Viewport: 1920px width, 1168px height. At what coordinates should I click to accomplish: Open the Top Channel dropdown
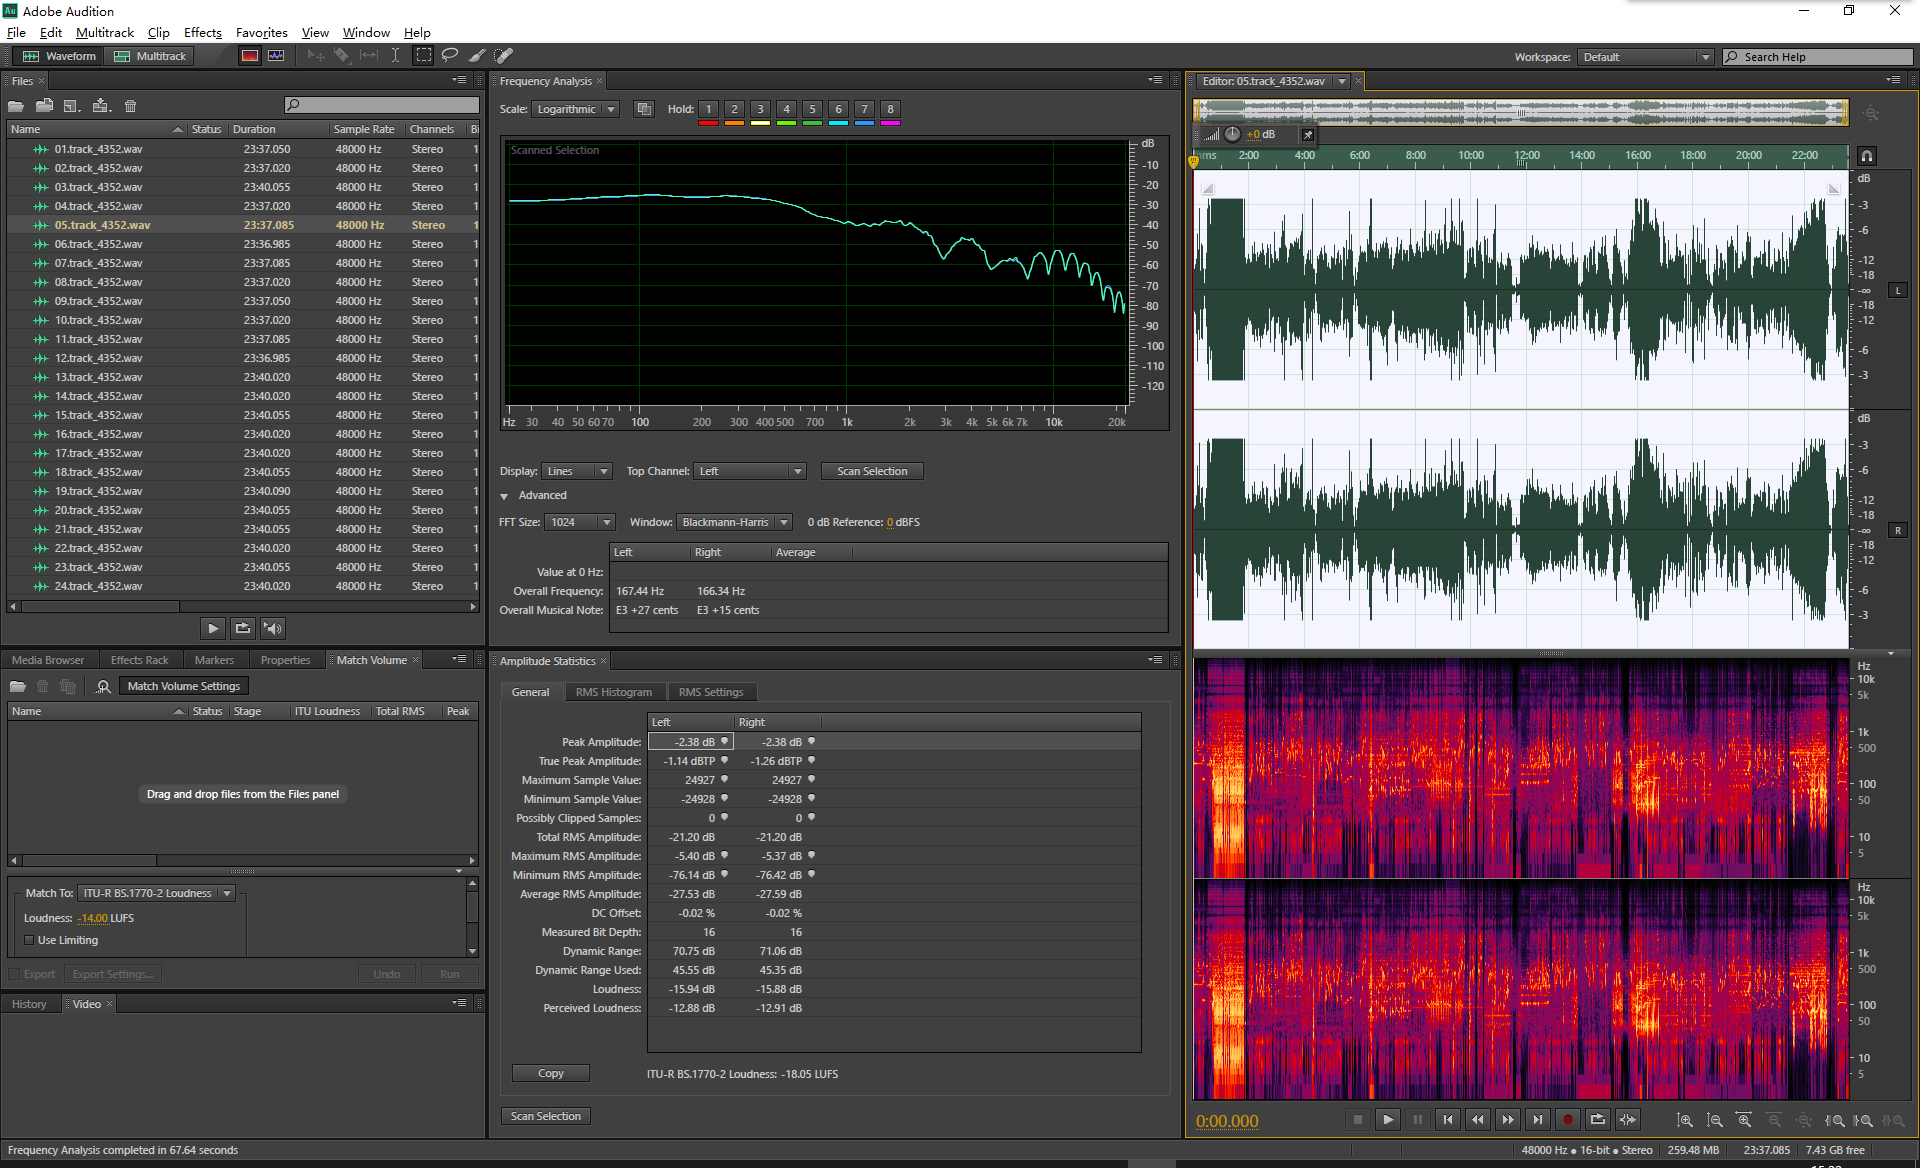tap(749, 471)
